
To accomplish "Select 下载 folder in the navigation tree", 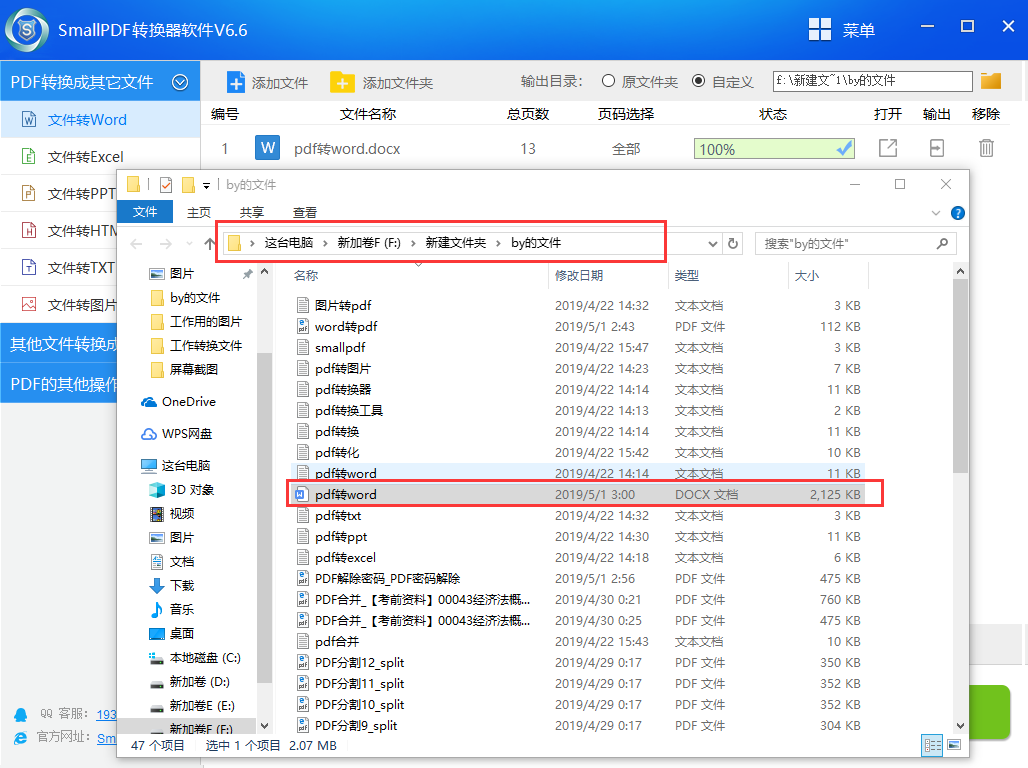I will click(x=172, y=585).
